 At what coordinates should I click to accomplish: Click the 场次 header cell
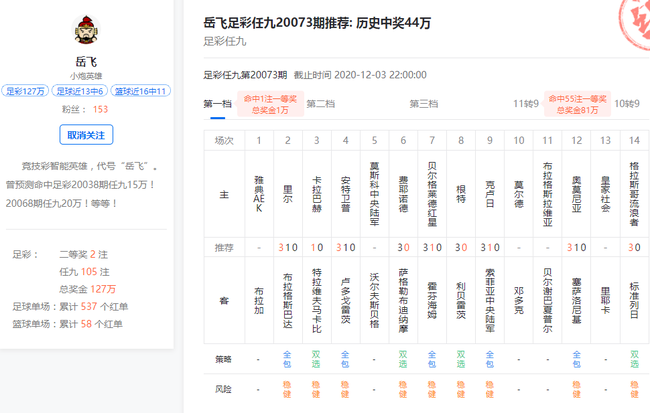[x=224, y=141]
